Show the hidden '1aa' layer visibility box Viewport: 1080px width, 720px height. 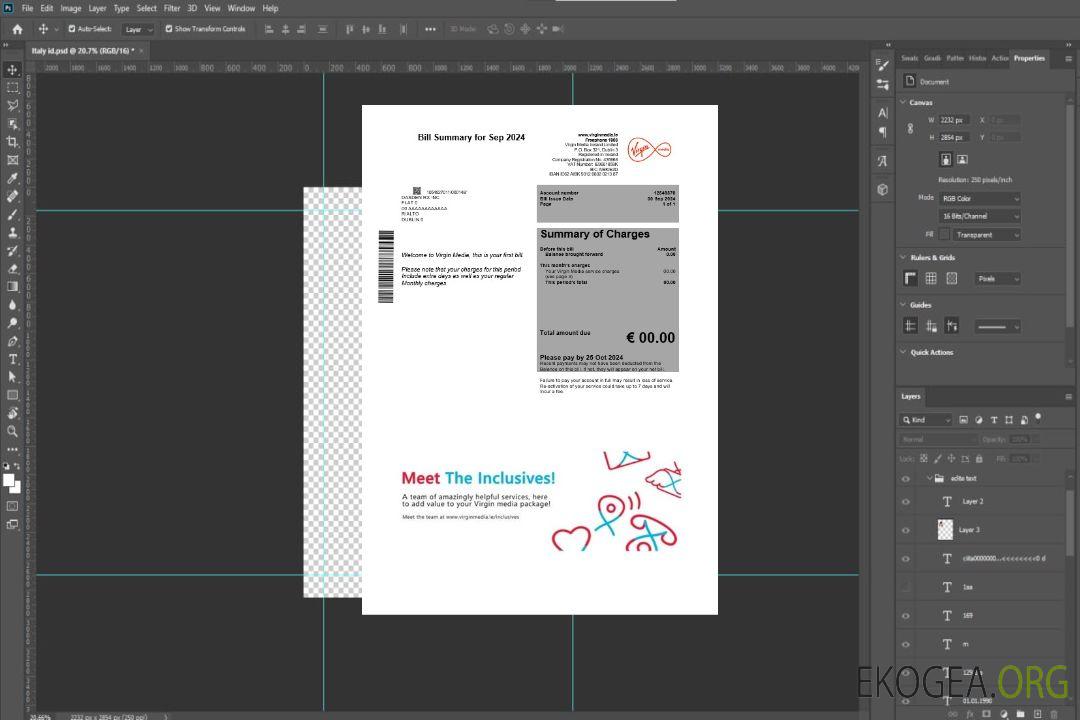pos(906,587)
